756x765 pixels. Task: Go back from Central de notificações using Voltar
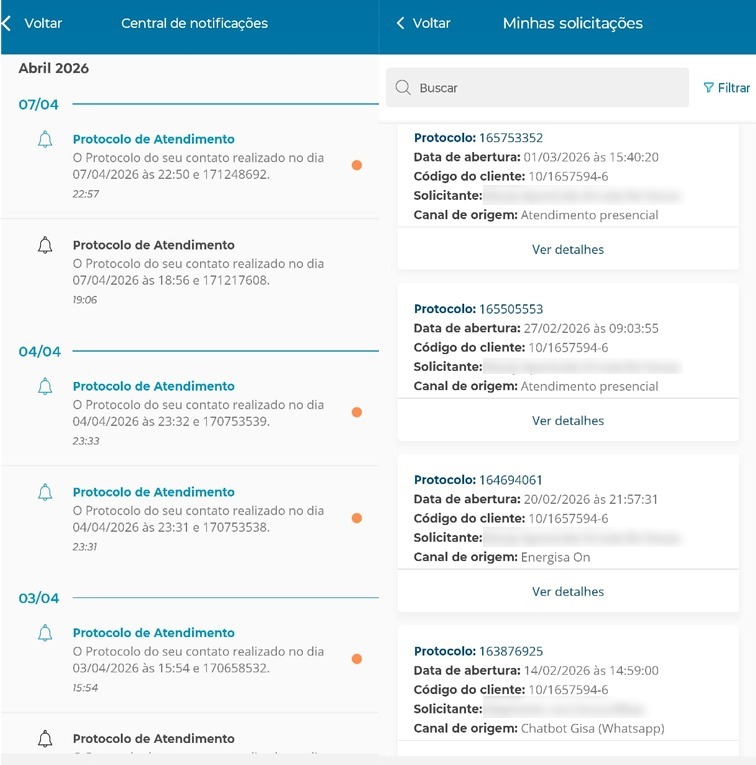pos(33,23)
